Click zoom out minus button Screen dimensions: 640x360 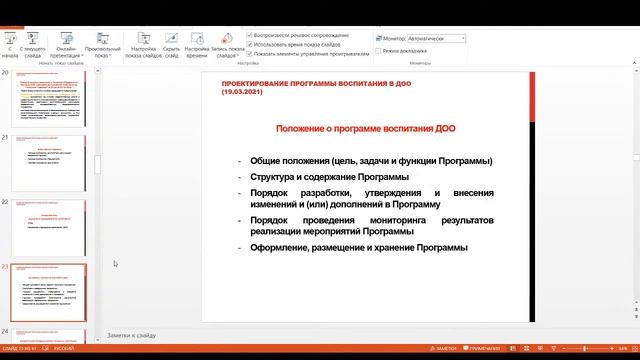(x=564, y=349)
